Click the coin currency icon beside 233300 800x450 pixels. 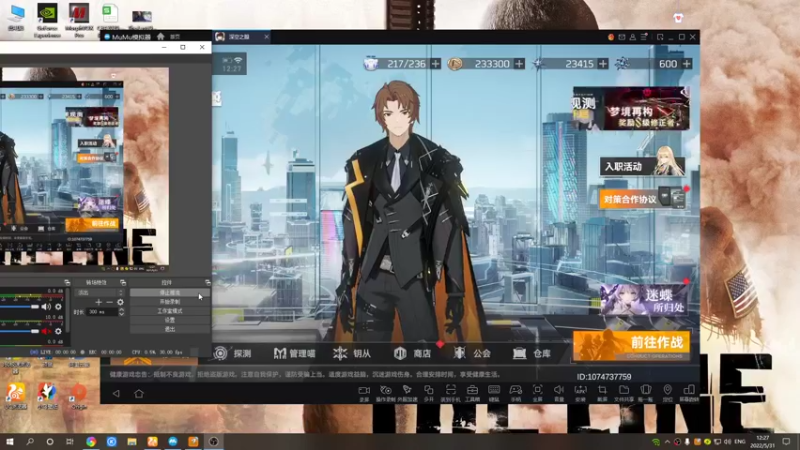(x=455, y=64)
